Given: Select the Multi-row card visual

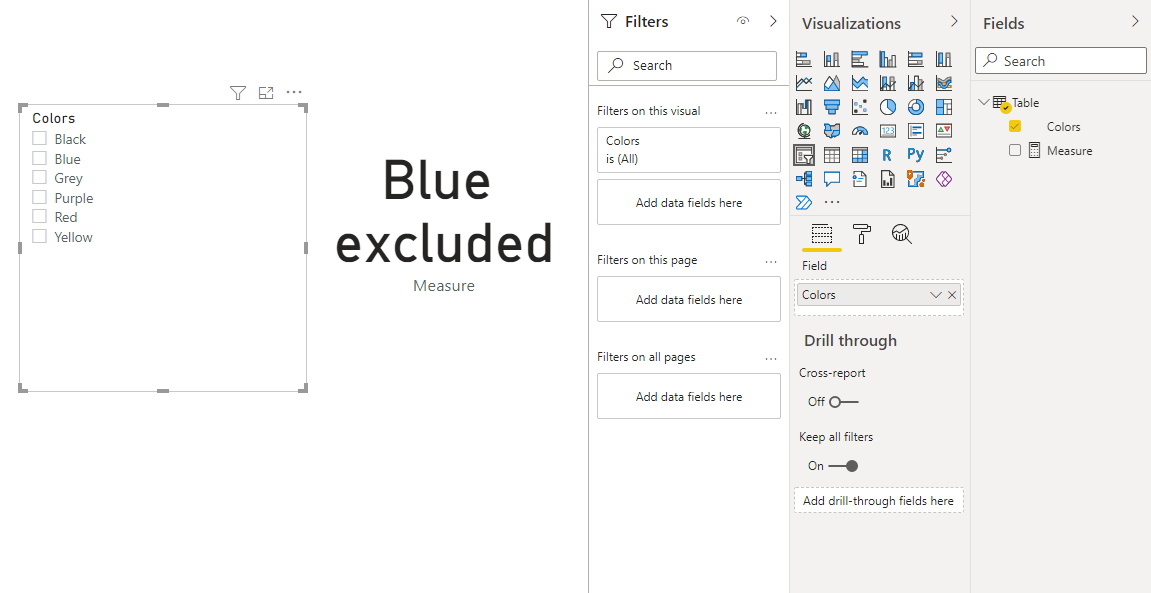Looking at the screenshot, I should 915,131.
